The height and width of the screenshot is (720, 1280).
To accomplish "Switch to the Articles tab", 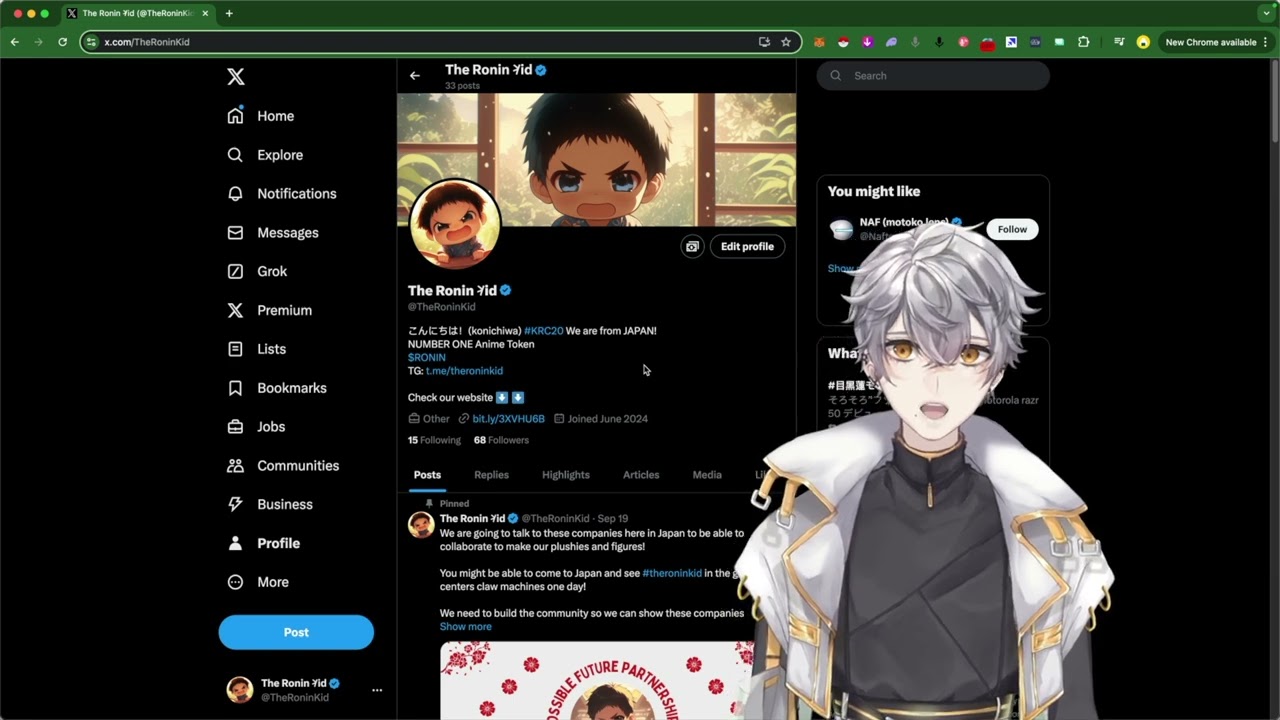I will 641,475.
